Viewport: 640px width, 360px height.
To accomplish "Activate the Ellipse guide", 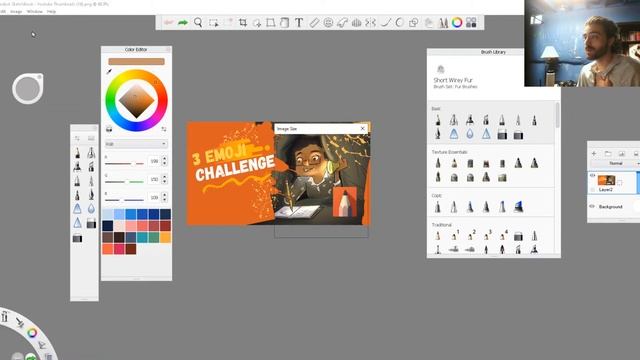I will (328, 22).
